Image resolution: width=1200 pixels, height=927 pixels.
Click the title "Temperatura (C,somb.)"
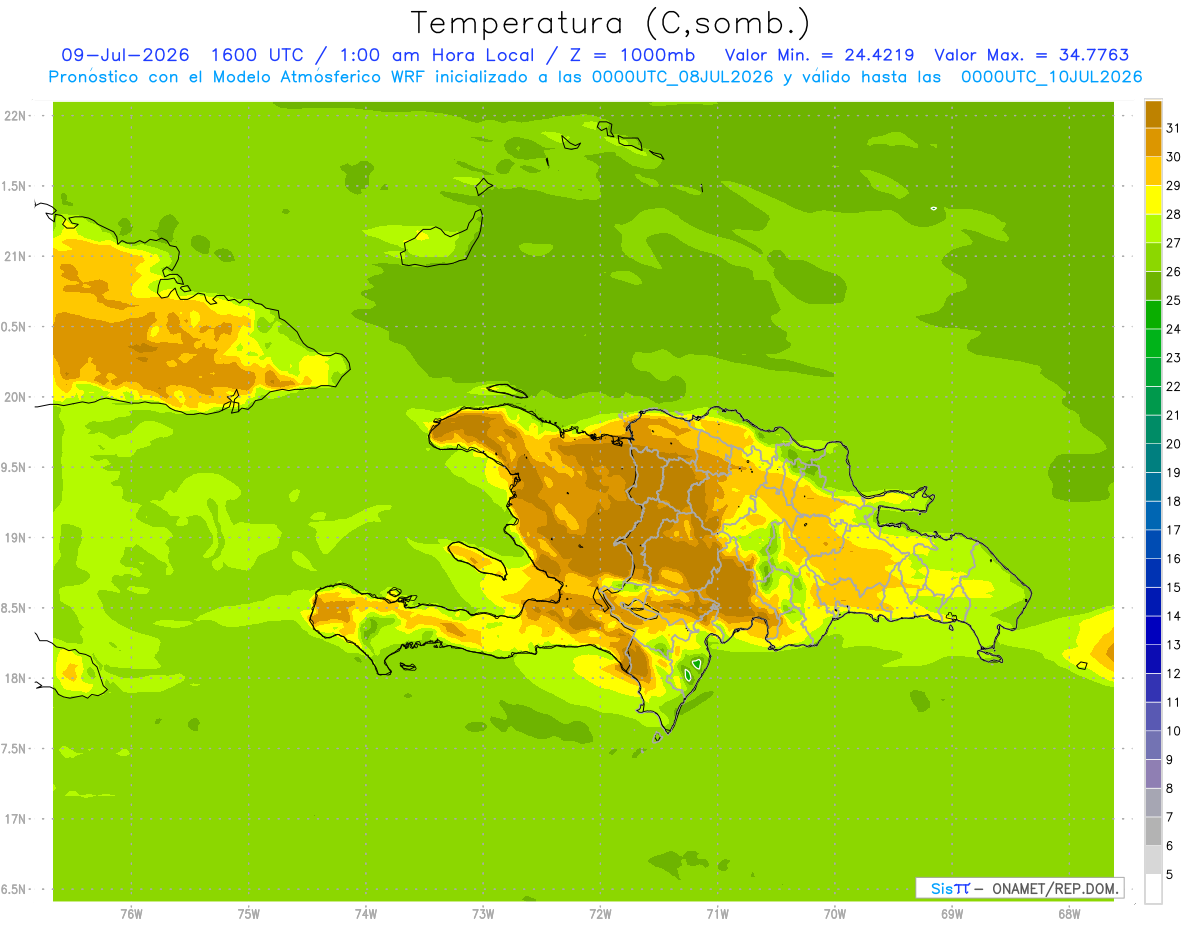[x=611, y=23]
